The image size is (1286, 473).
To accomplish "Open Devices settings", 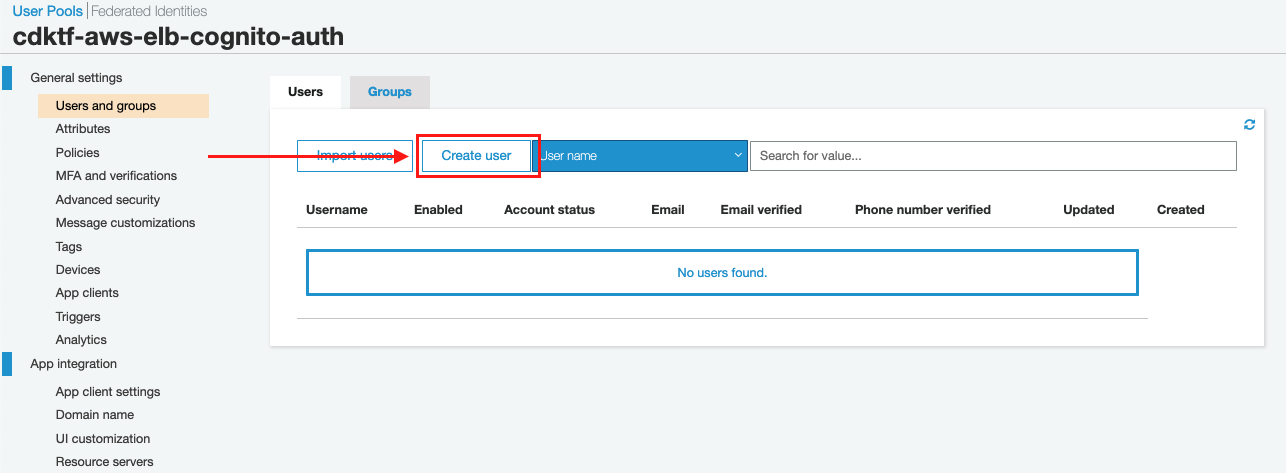I will tap(78, 270).
